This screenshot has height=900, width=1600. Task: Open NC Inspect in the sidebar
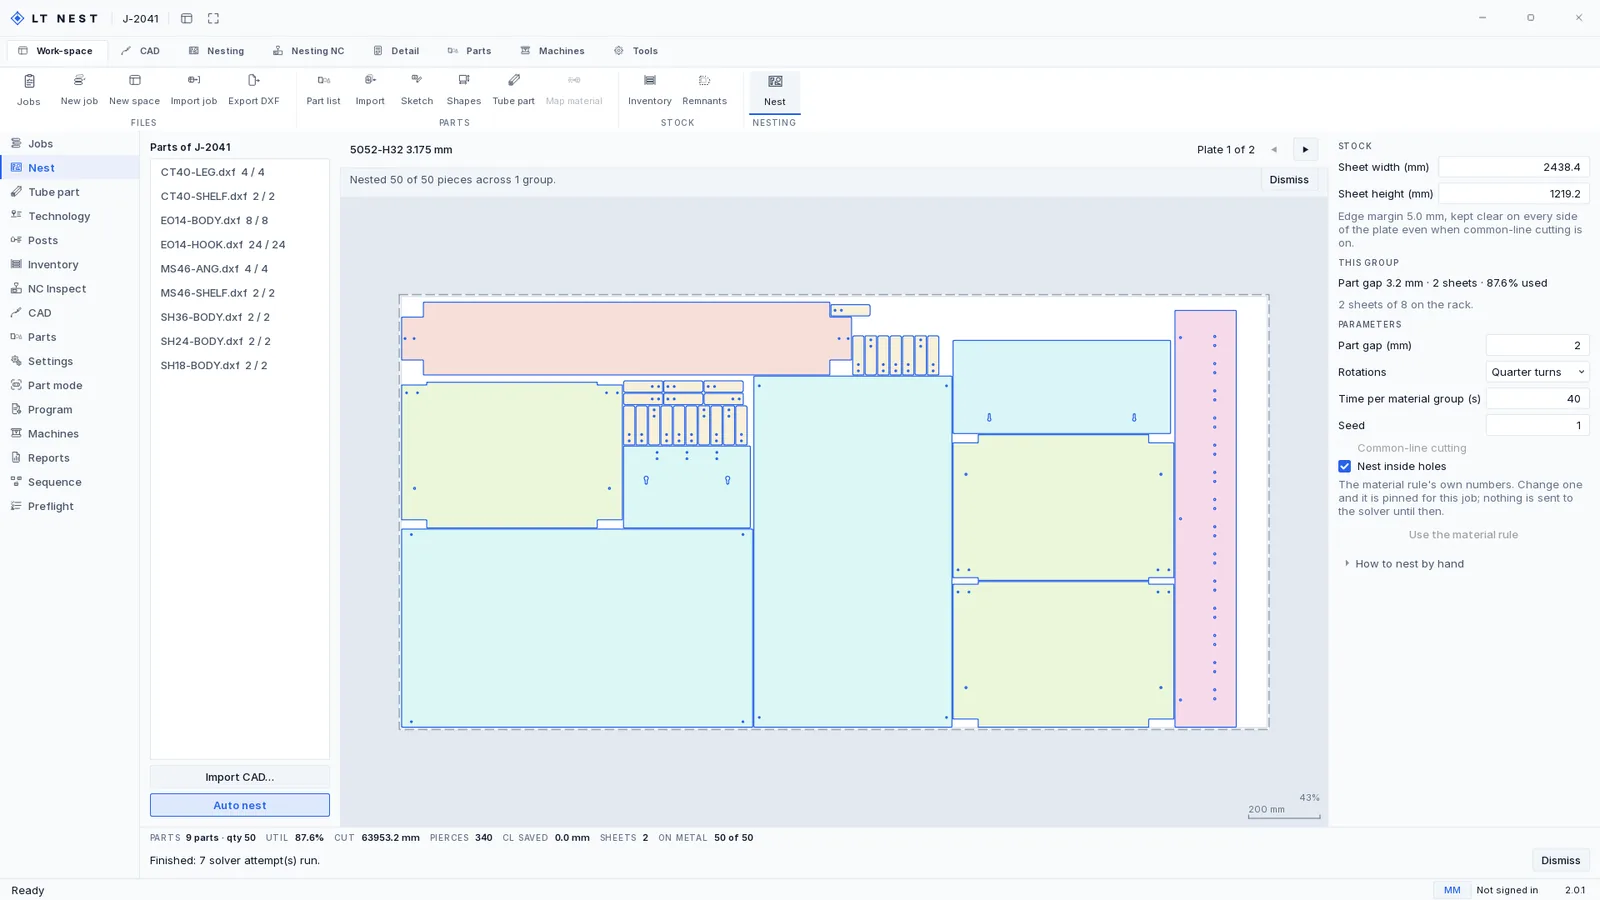(x=69, y=288)
